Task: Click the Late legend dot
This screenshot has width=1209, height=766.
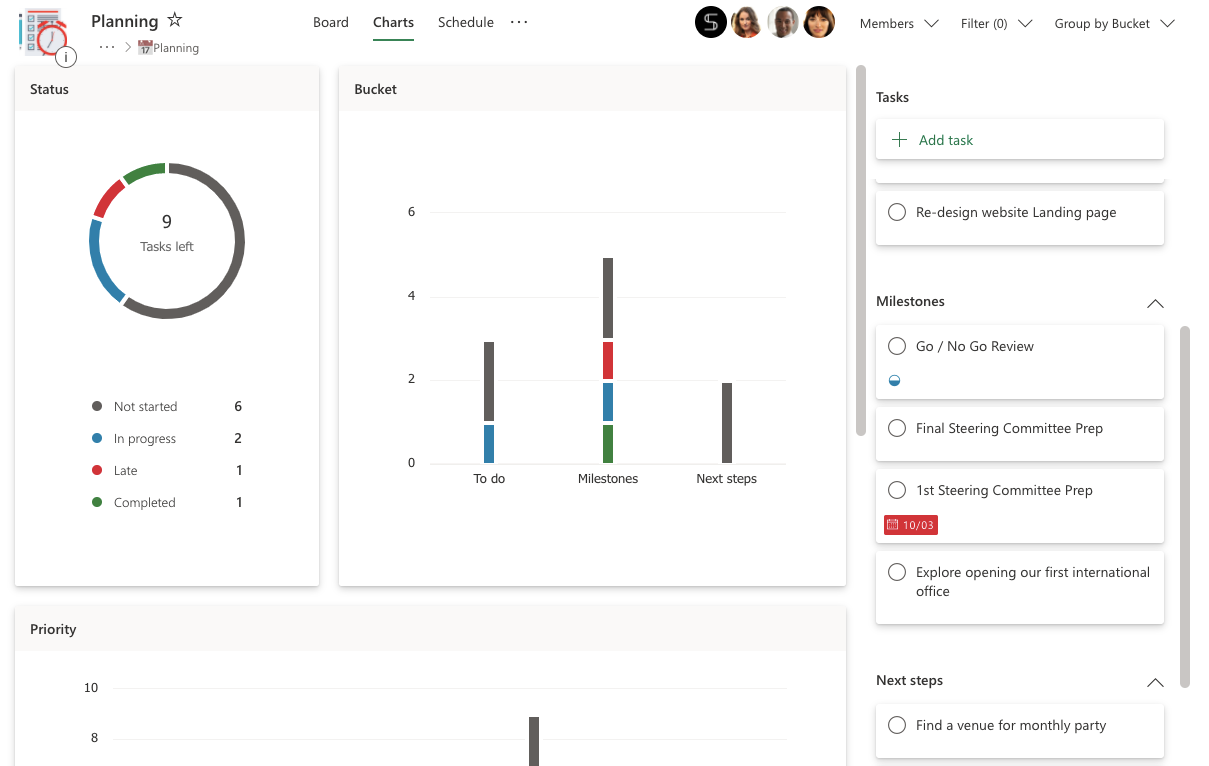Action: point(97,471)
